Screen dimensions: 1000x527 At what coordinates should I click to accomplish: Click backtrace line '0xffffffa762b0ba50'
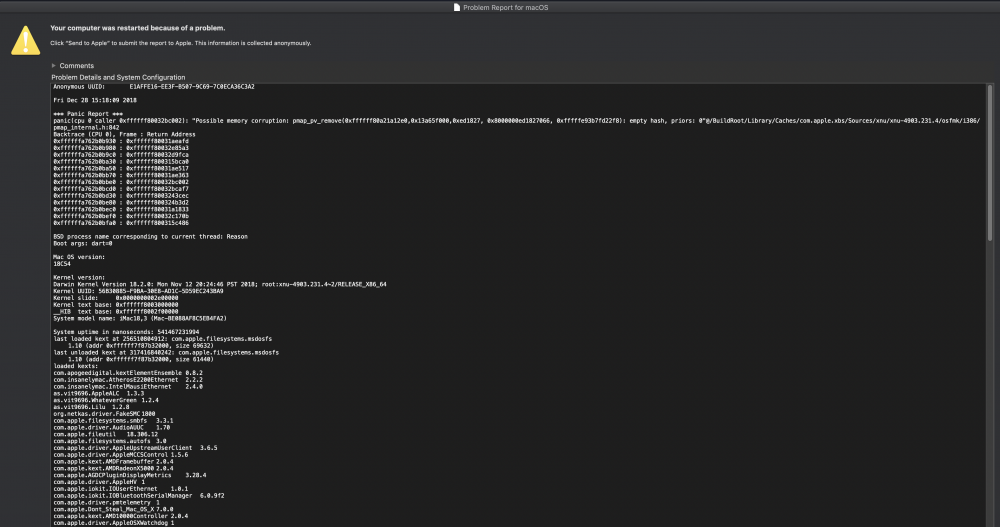[x=121, y=169]
